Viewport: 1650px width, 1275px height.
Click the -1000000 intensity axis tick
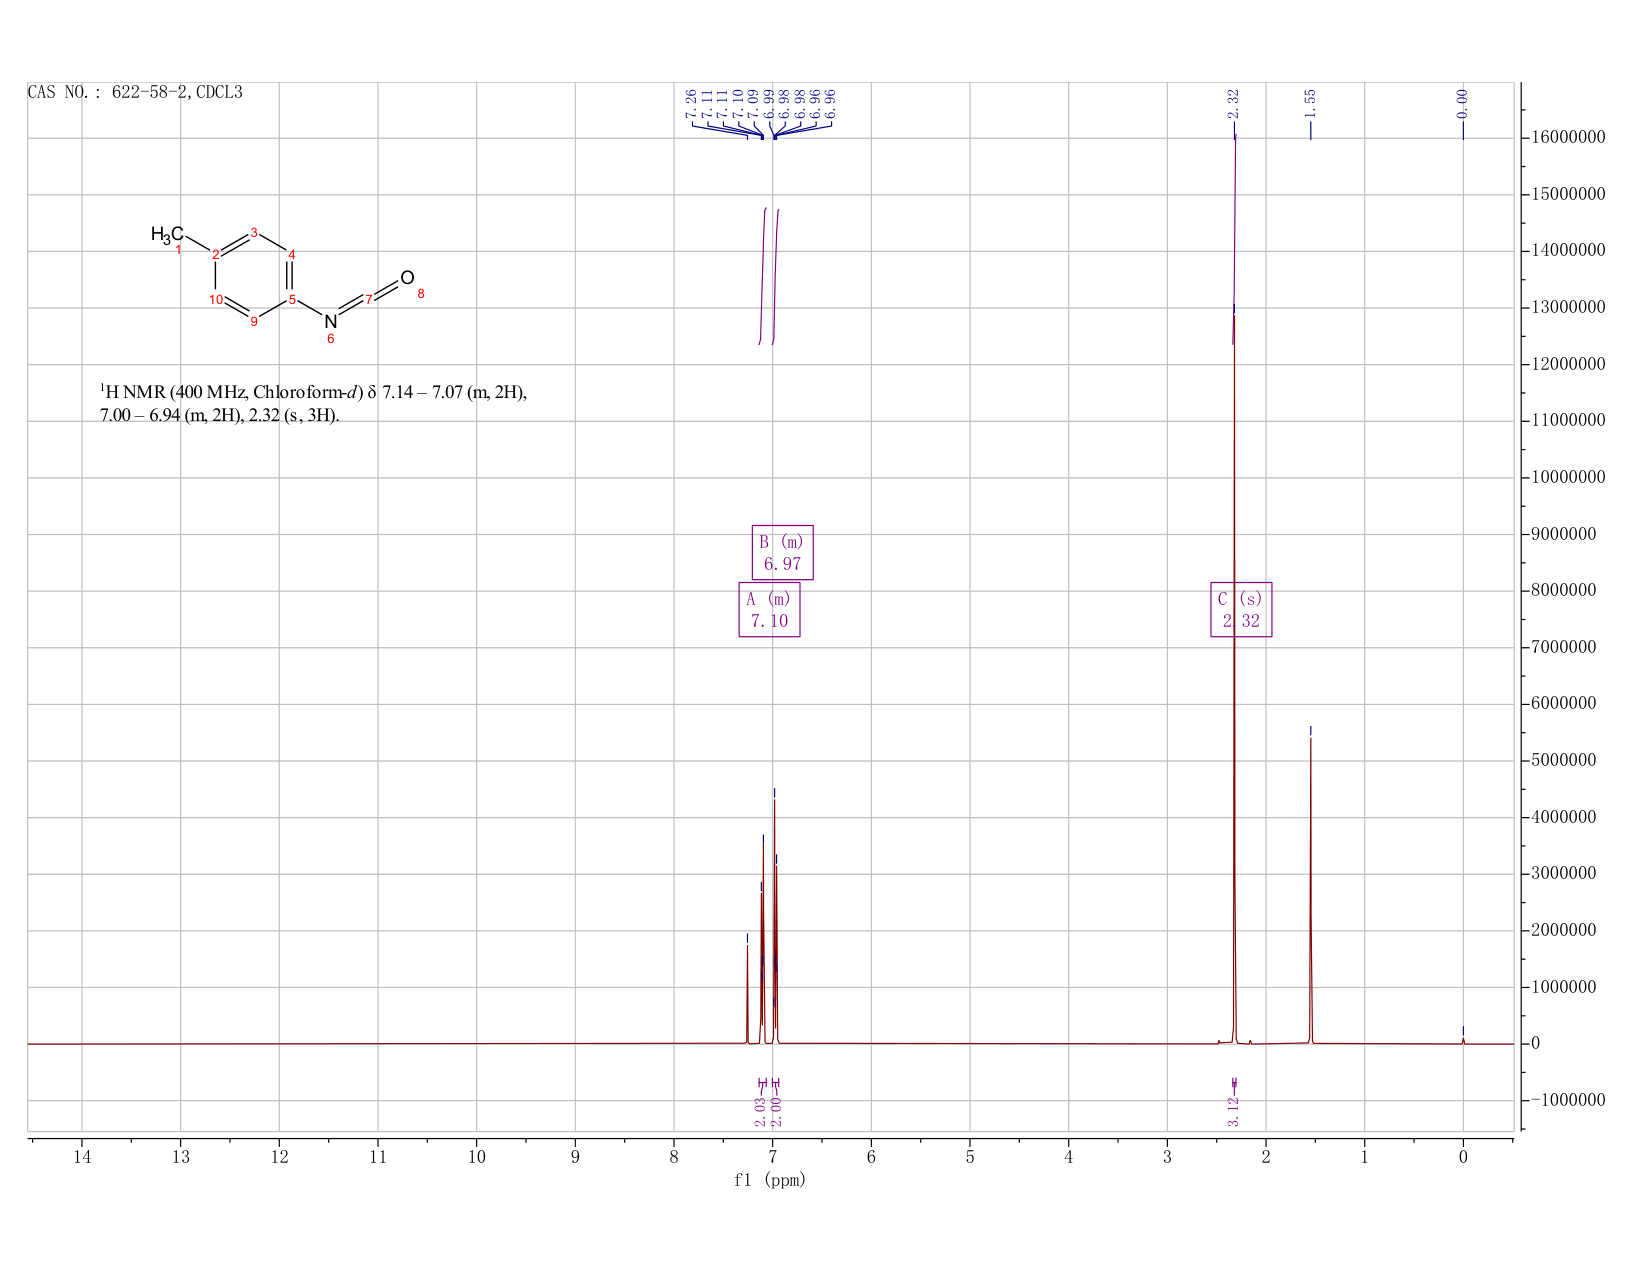coord(1567,1100)
